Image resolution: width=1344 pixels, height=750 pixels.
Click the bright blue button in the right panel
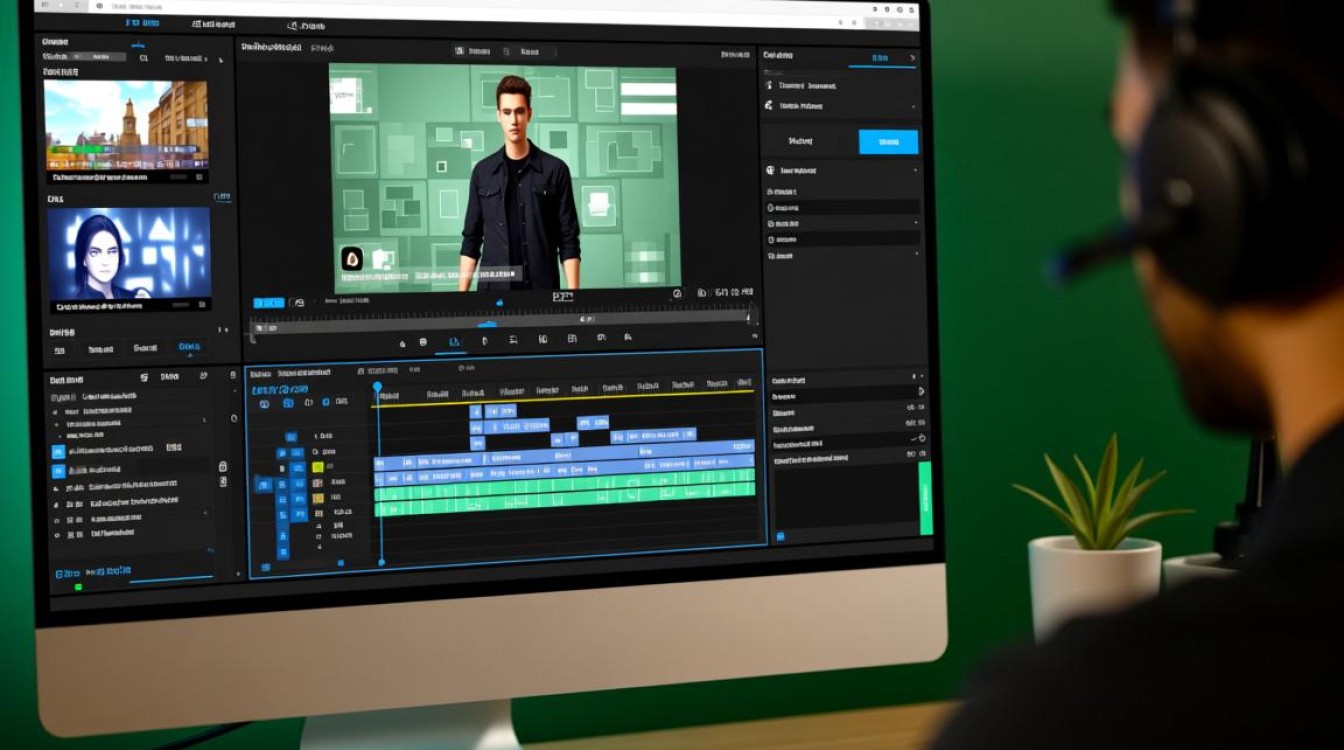888,142
